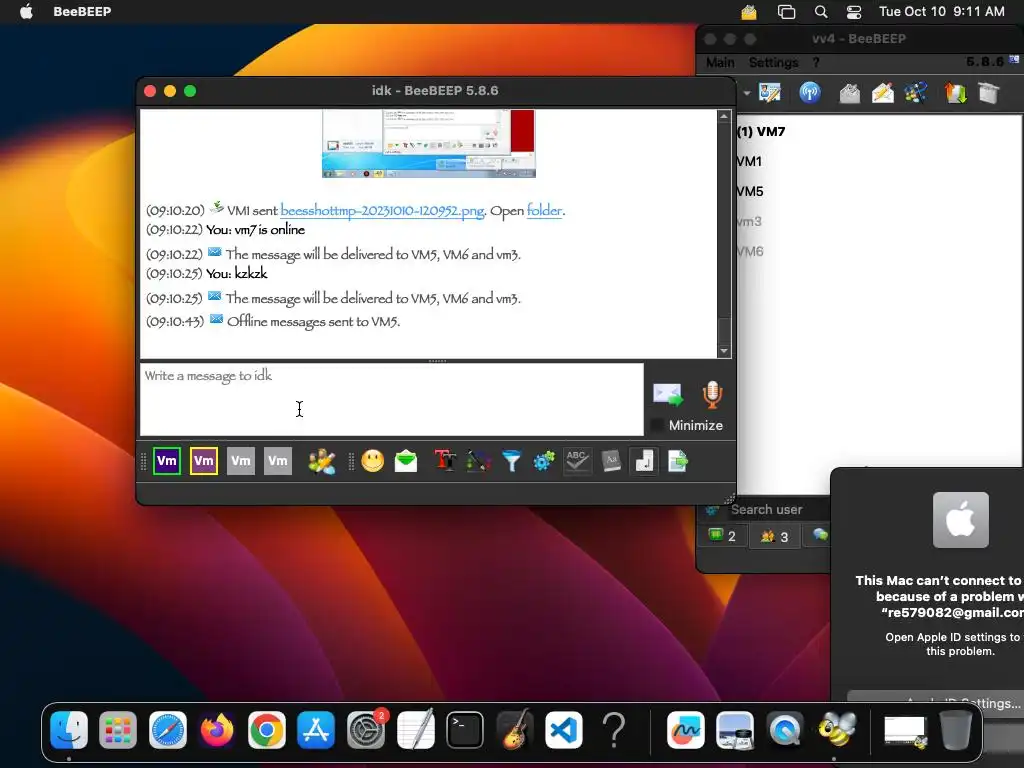The width and height of the screenshot is (1024, 768).
Task: Toggle the ABC spell check icon
Action: tap(577, 461)
